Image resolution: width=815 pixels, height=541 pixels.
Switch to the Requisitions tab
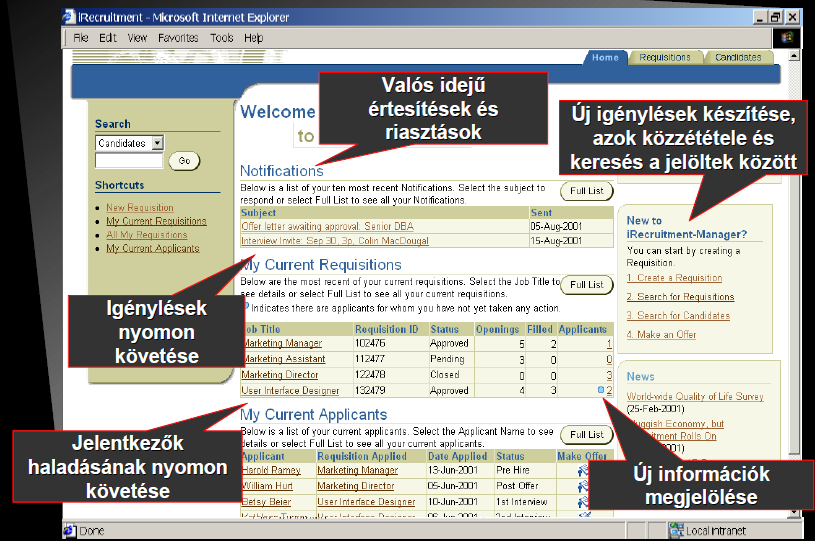click(x=665, y=58)
